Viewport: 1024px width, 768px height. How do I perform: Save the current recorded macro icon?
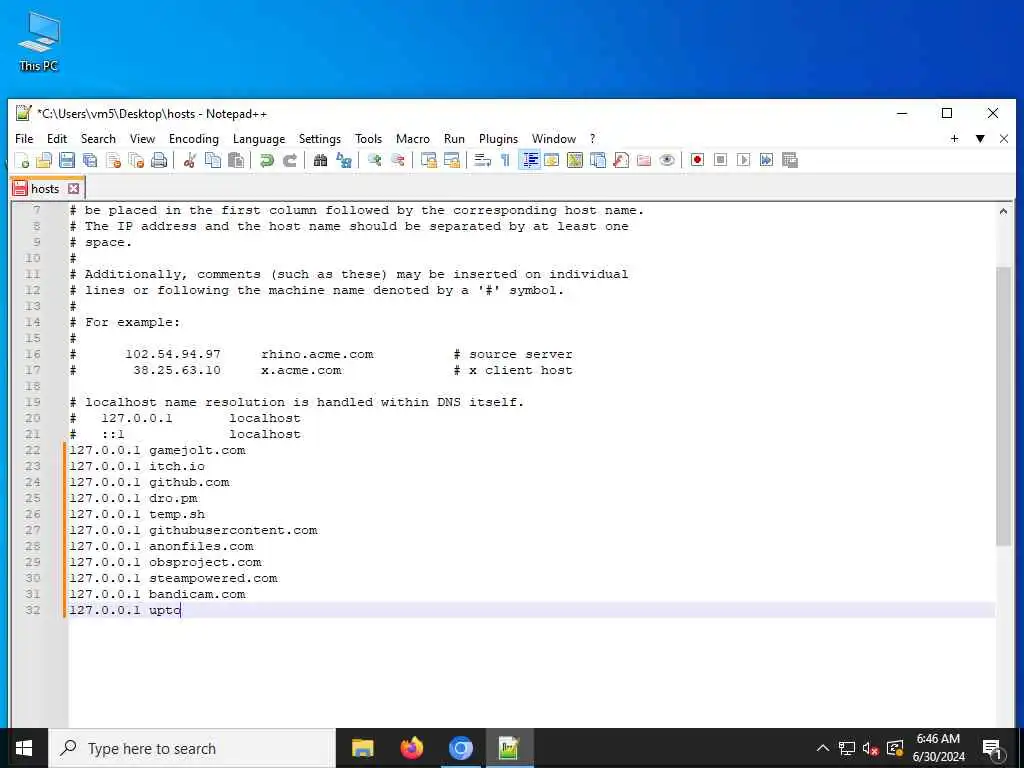click(x=790, y=160)
